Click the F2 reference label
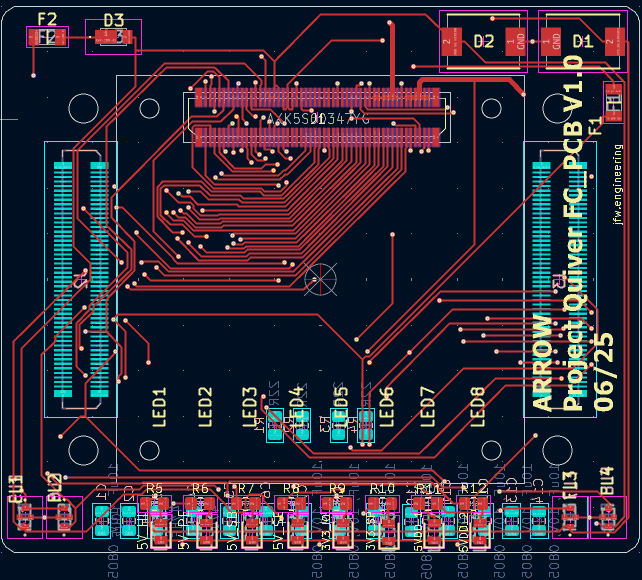The height and width of the screenshot is (580, 642). pyautogui.click(x=47, y=19)
